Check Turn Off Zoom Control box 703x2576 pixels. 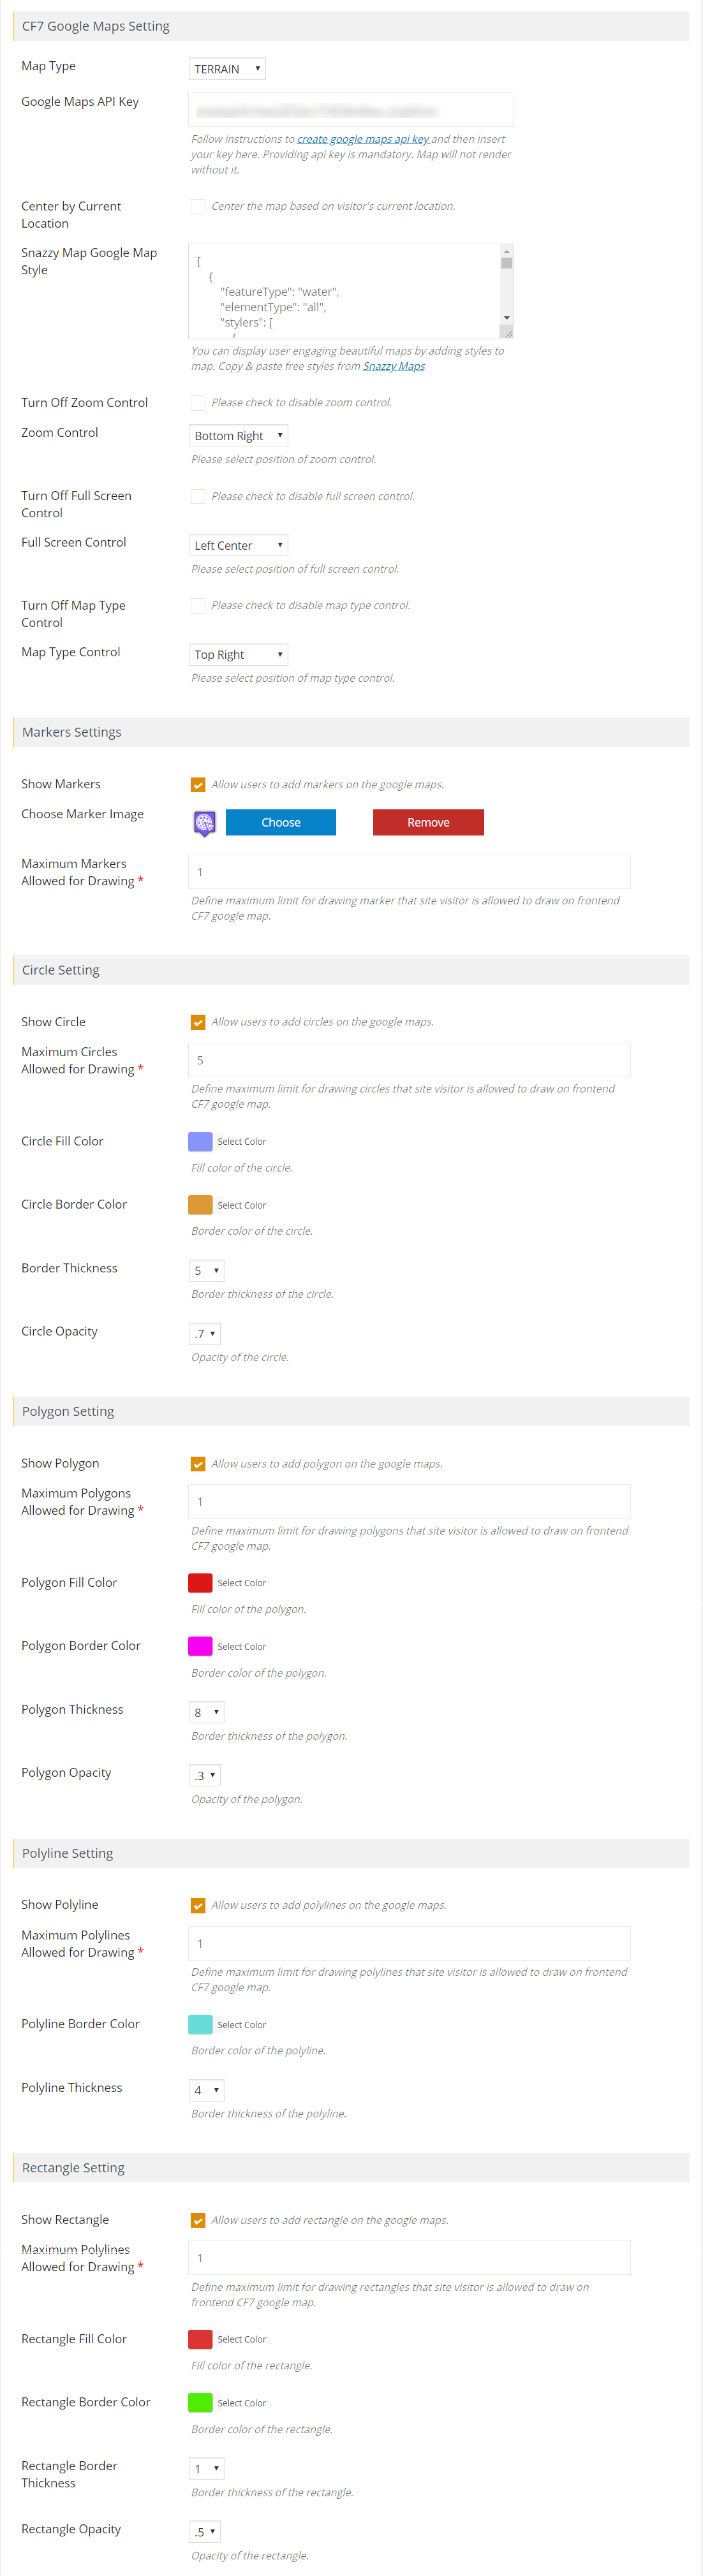pos(198,403)
